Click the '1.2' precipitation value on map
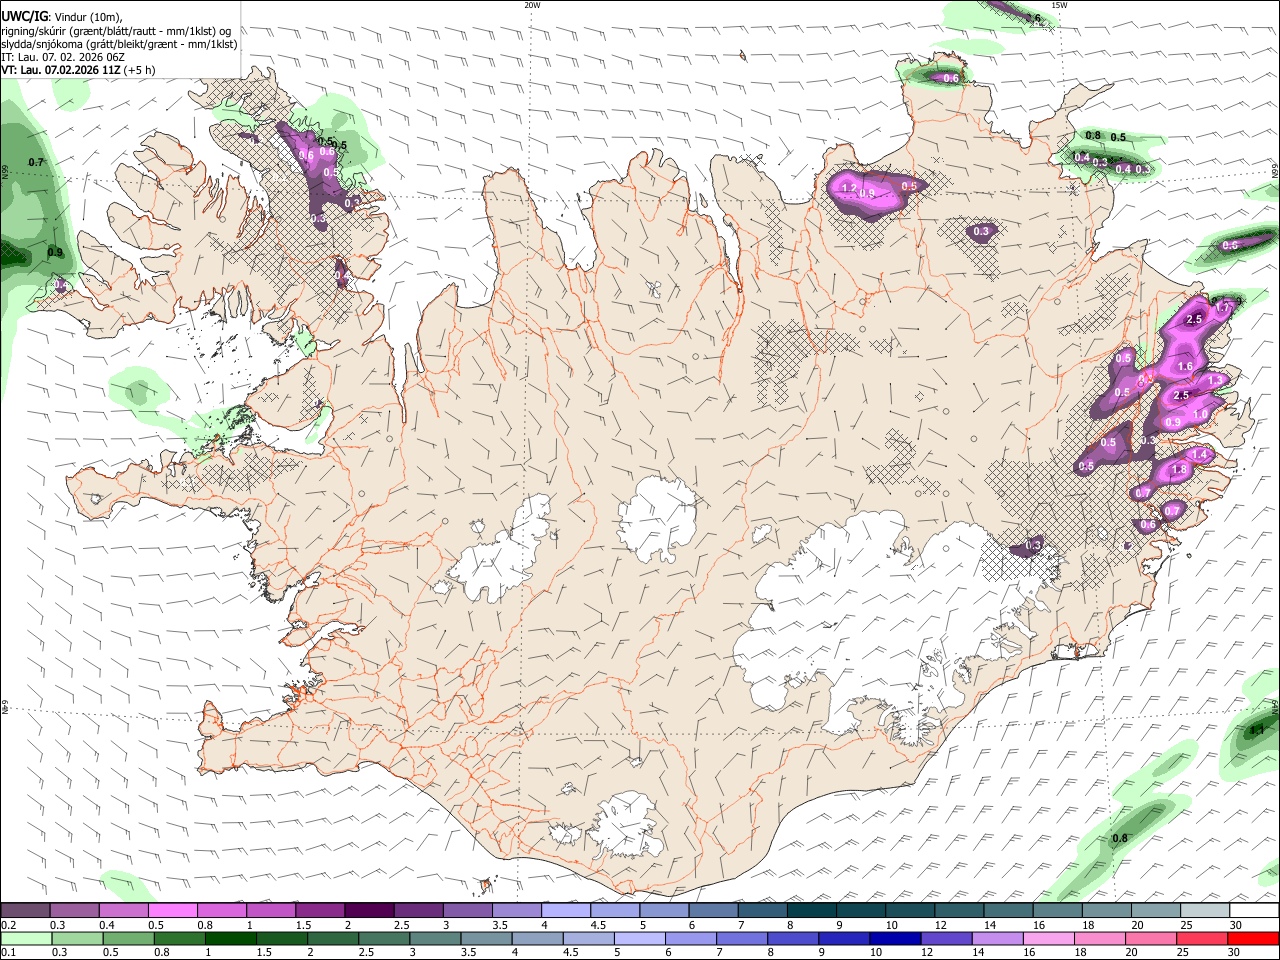This screenshot has height=960, width=1280. pos(849,188)
